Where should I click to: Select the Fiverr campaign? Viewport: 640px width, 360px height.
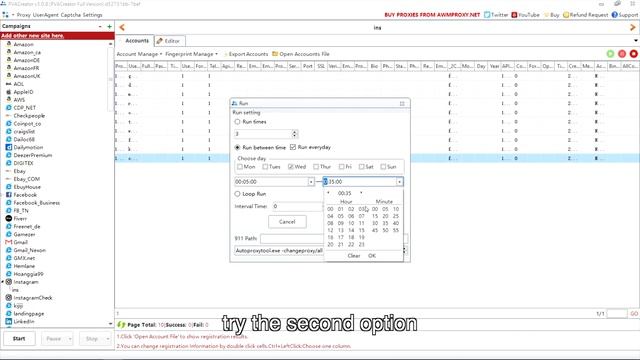point(20,218)
